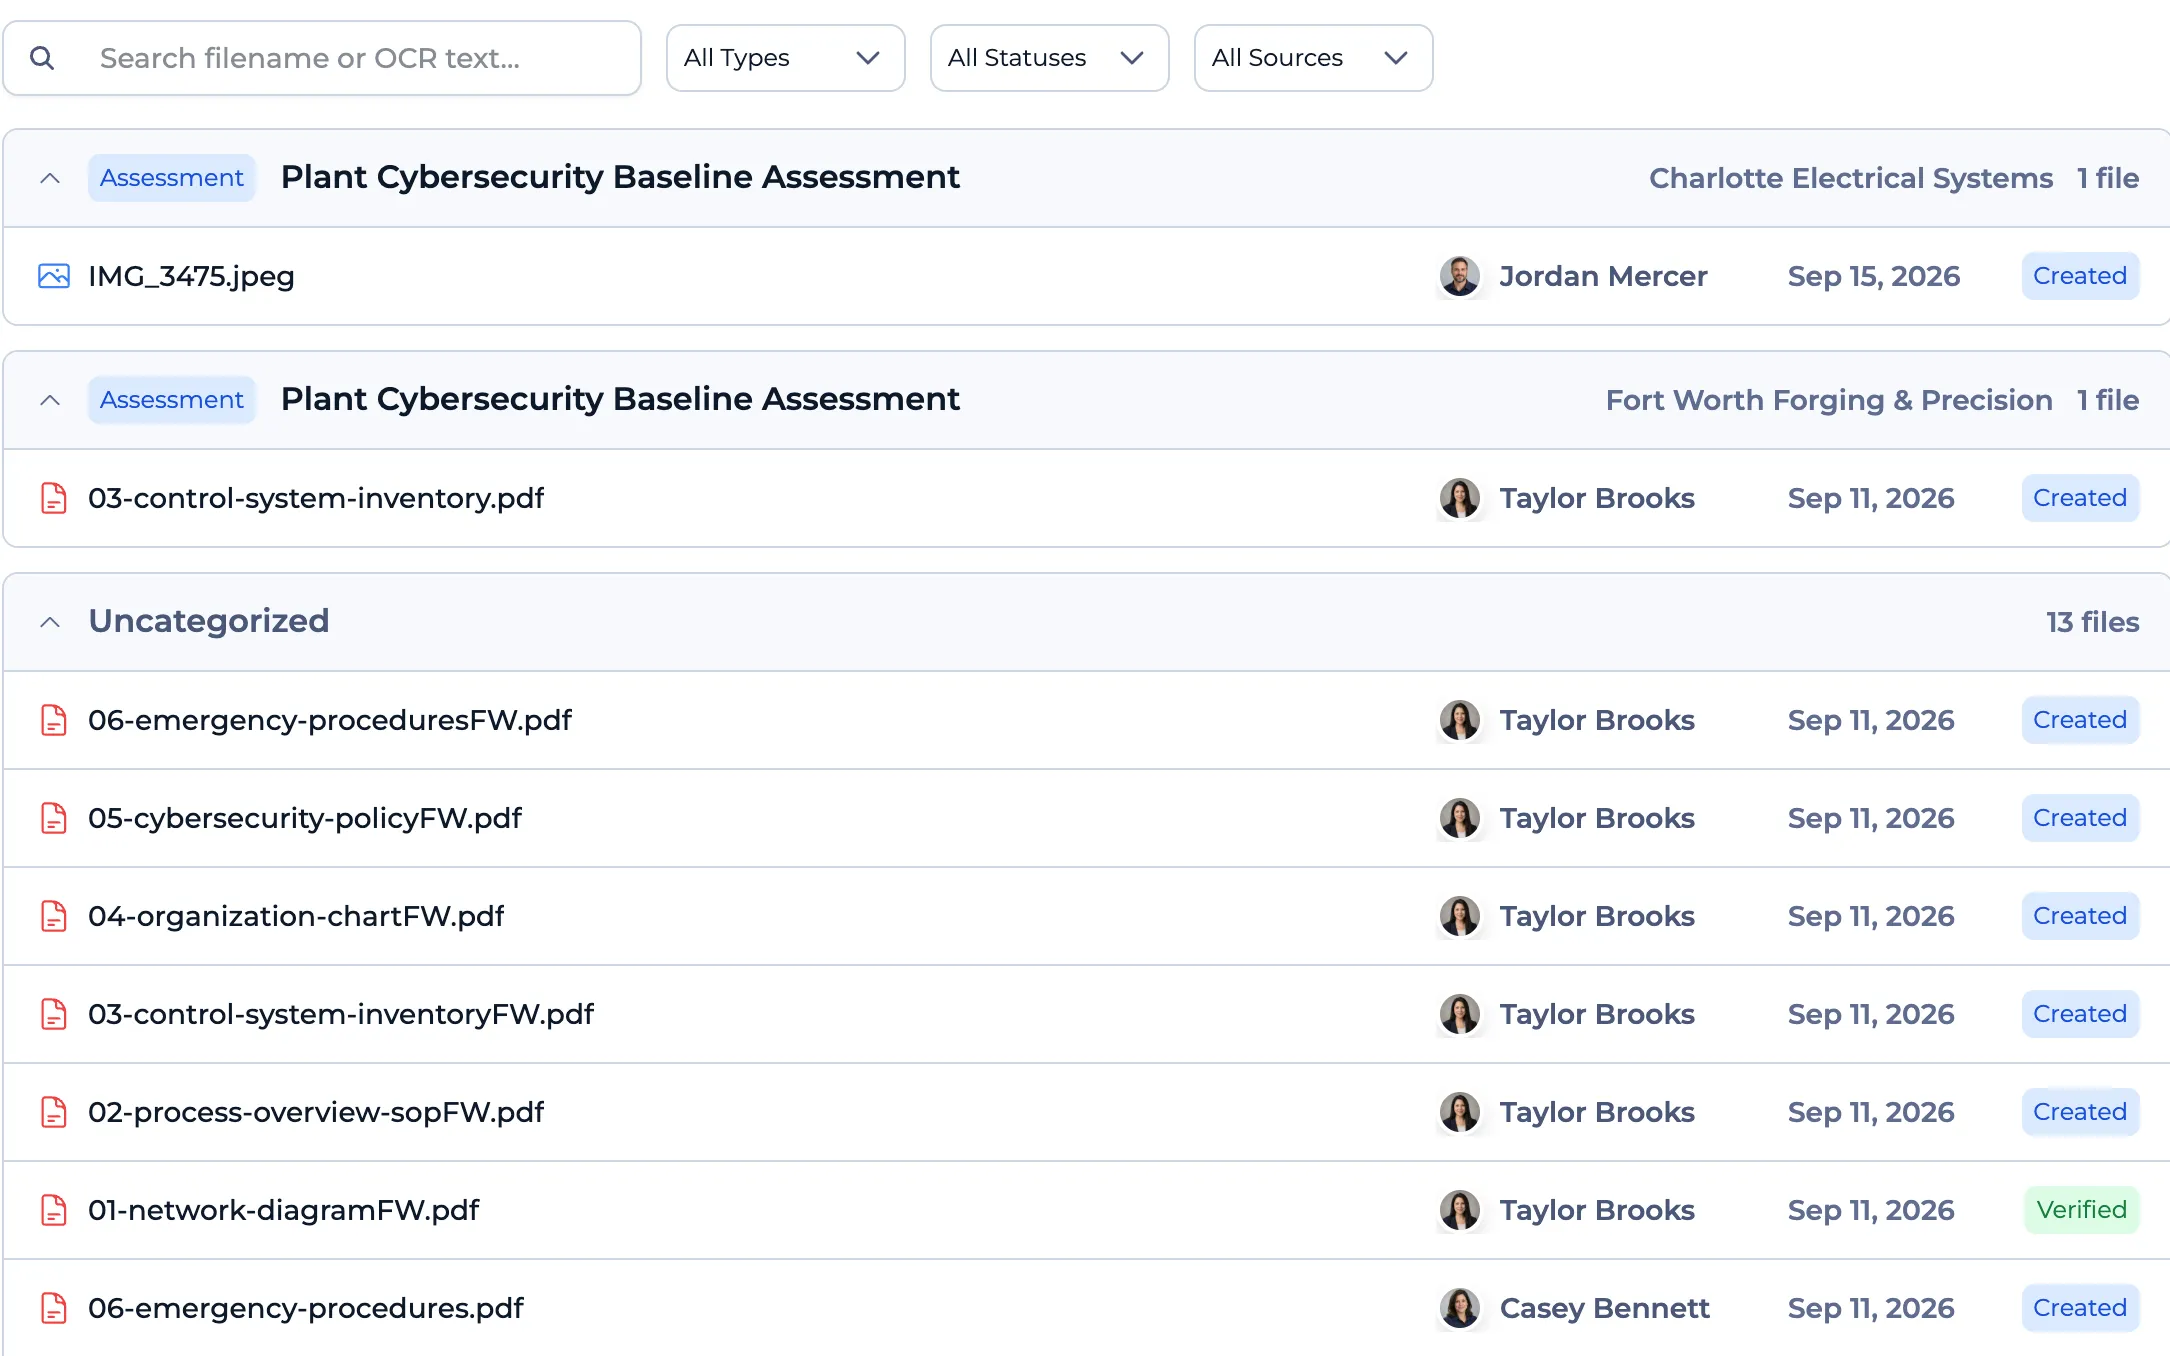Click Charlotte Electrical Systems label
2170x1356 pixels.
tap(1851, 178)
